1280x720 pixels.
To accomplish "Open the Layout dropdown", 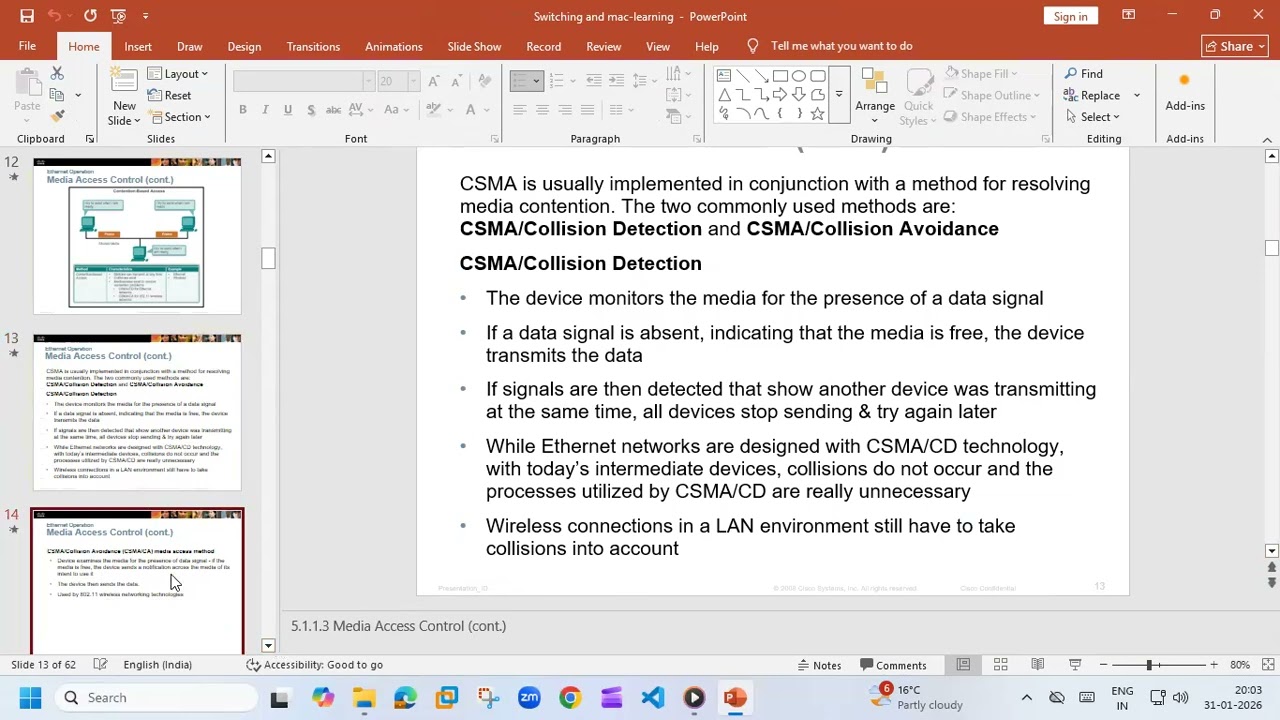I will click(178, 74).
